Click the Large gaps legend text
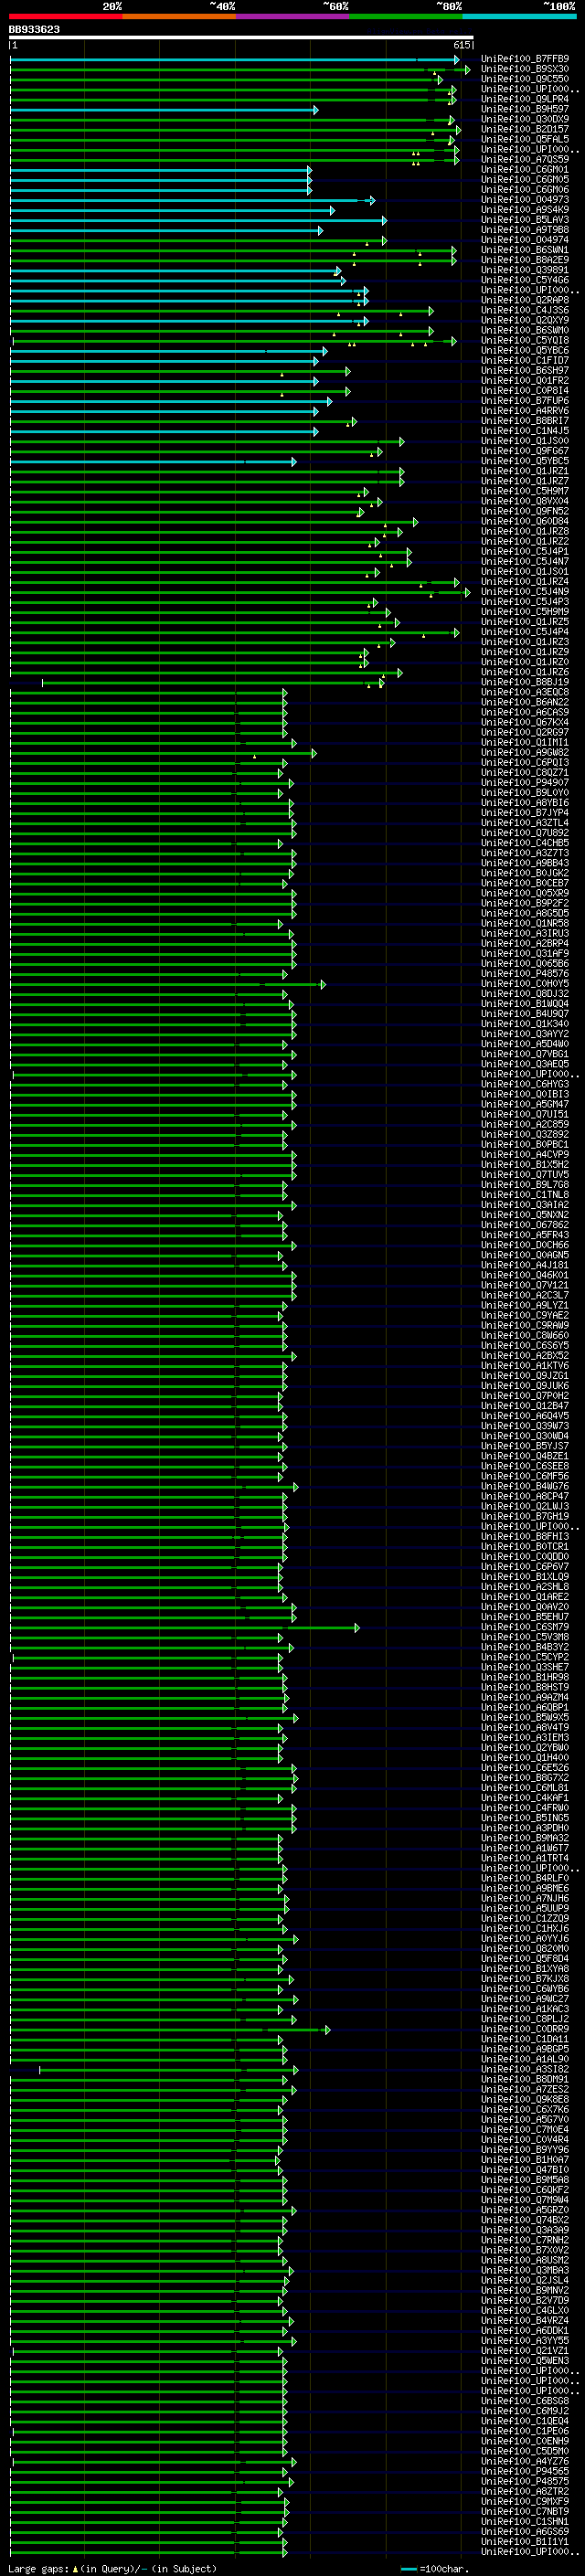Screen dimensions: 585x2576 click(x=38, y=2569)
